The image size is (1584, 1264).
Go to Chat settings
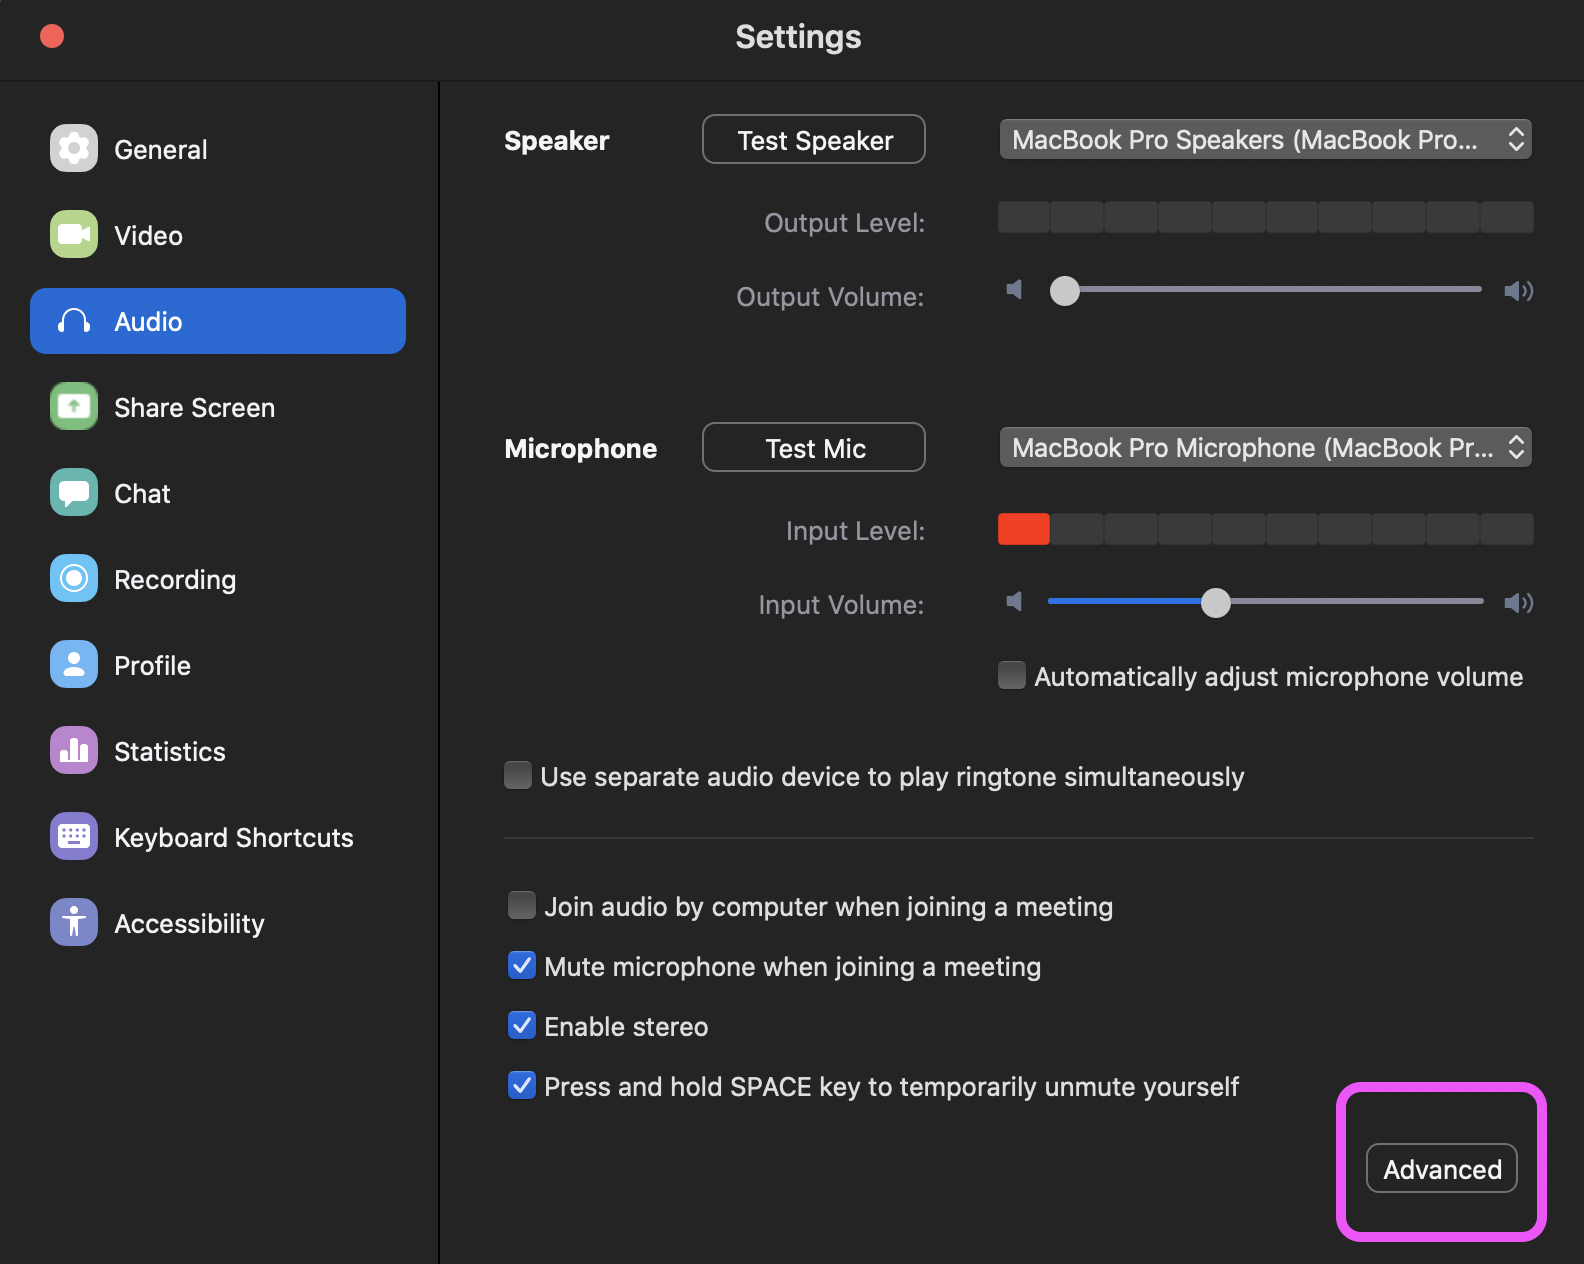[218, 493]
